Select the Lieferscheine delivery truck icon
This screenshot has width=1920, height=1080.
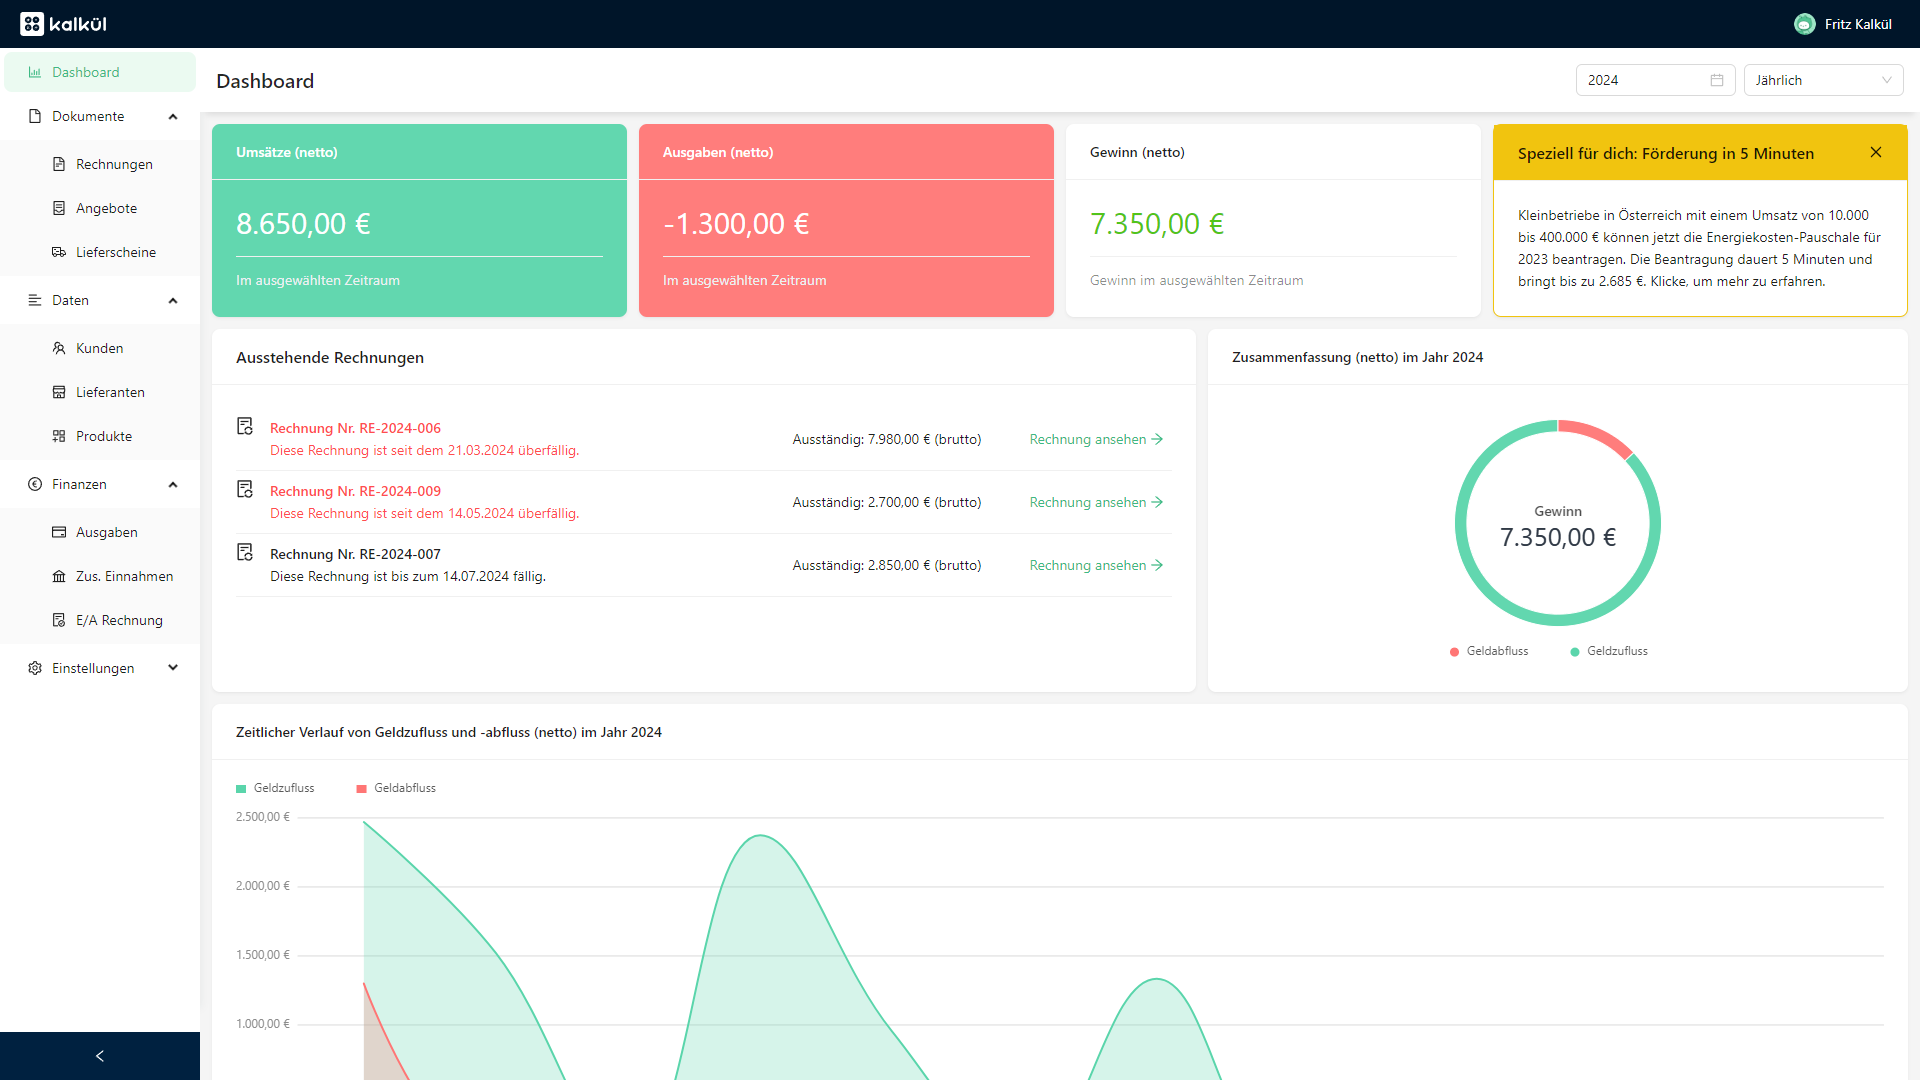59,252
